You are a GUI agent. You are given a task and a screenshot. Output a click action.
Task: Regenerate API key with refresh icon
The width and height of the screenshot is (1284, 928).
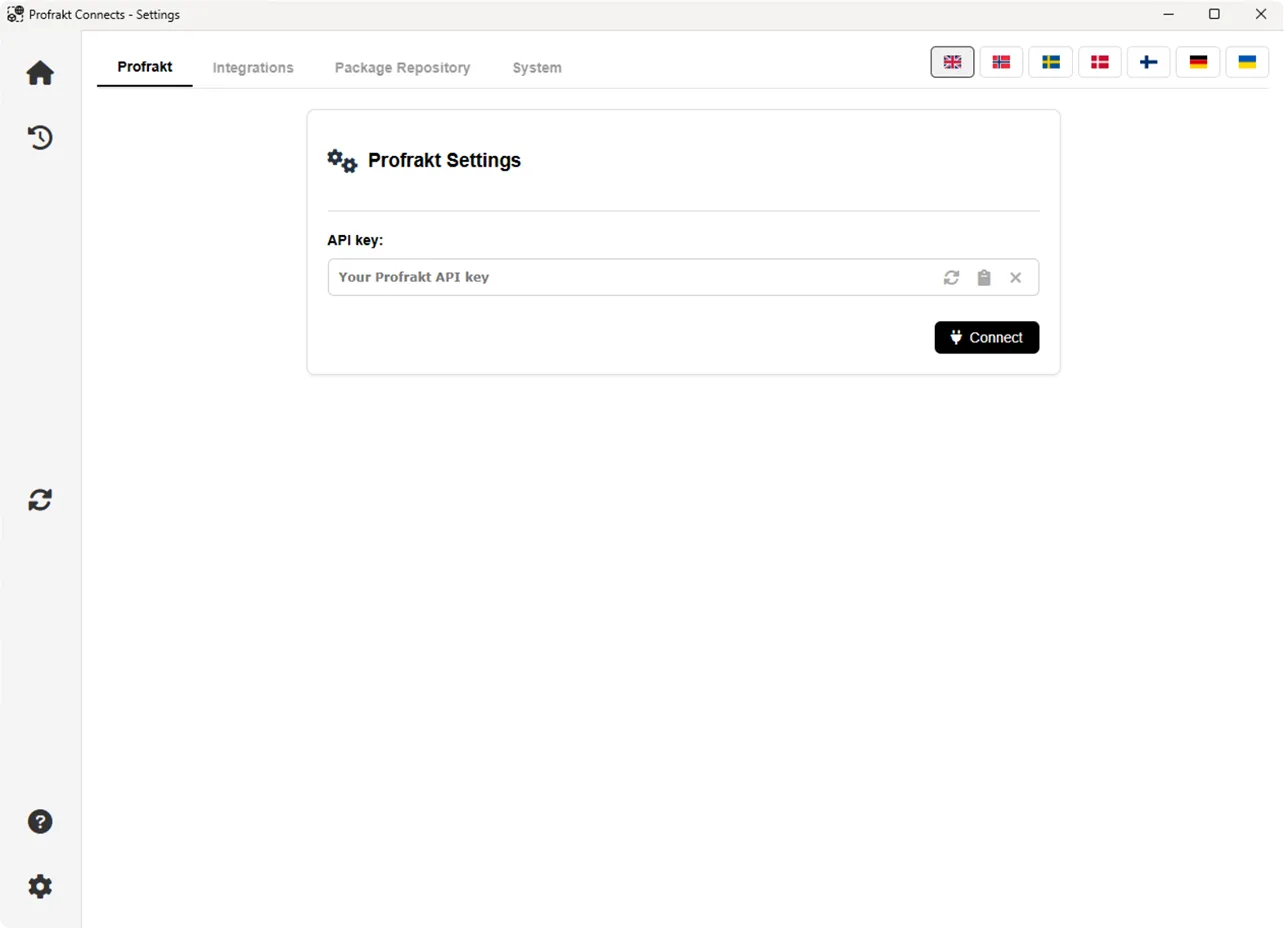coord(951,278)
